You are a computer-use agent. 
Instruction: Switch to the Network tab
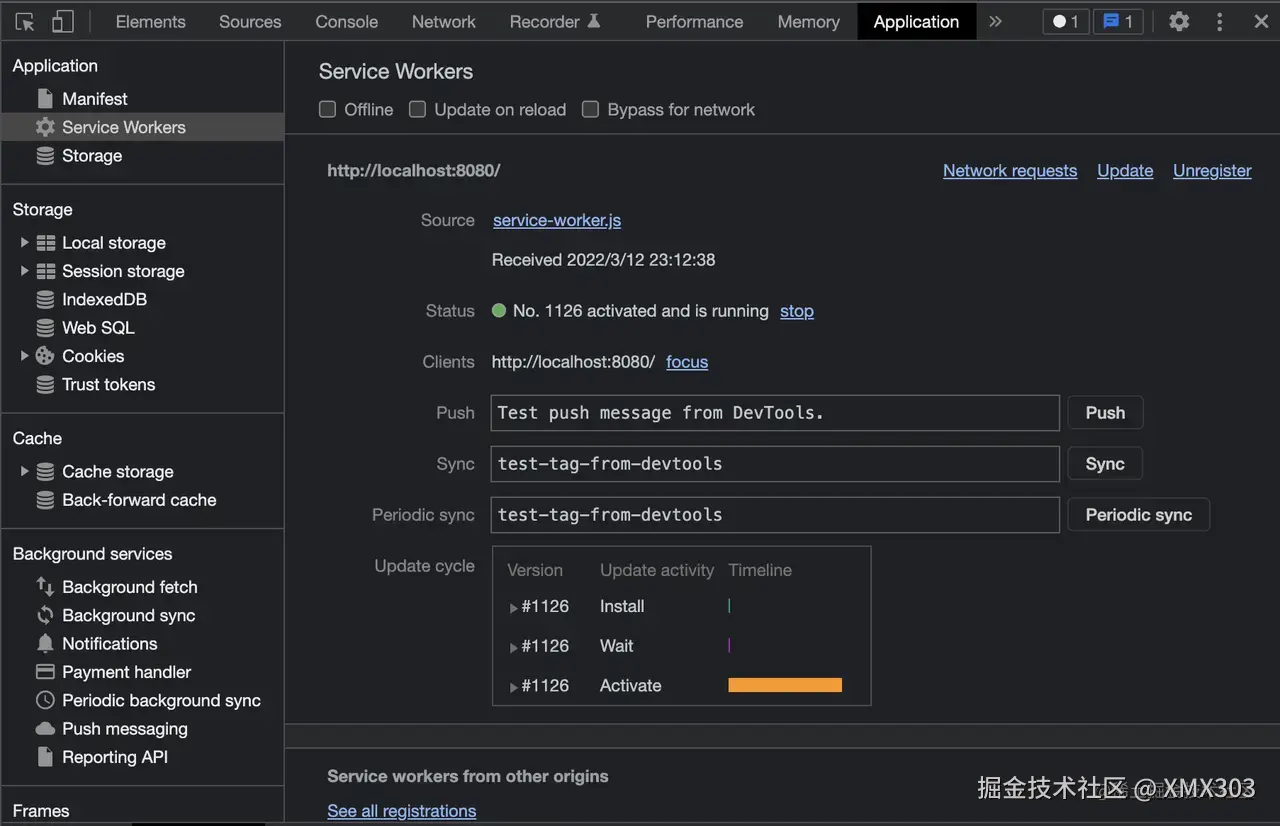pos(444,21)
